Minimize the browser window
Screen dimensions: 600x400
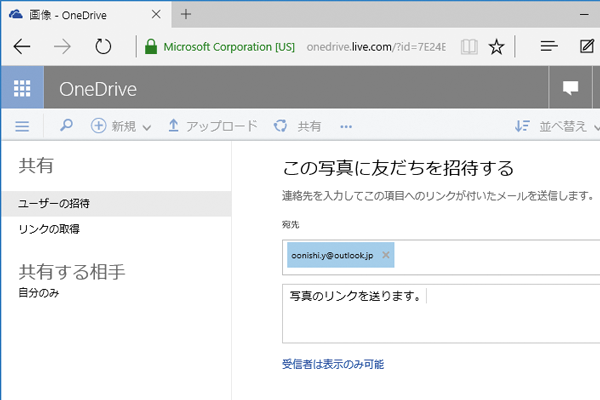click(584, 15)
